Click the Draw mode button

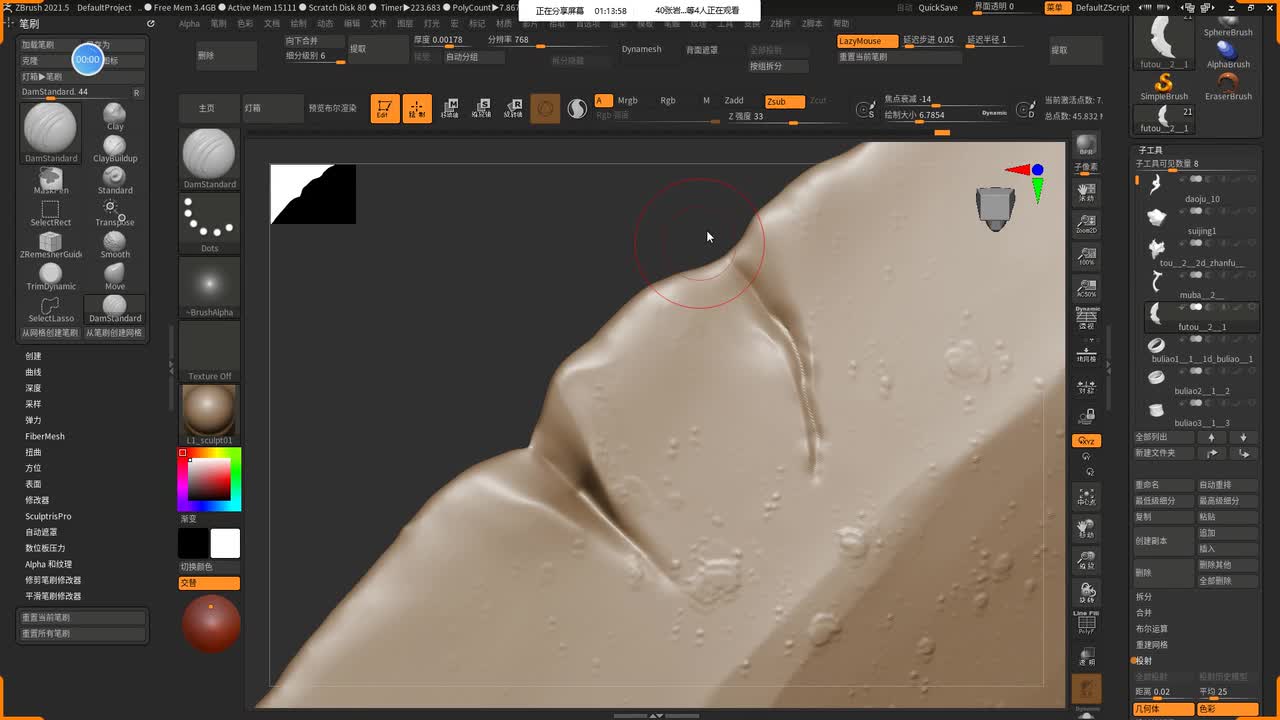[417, 108]
